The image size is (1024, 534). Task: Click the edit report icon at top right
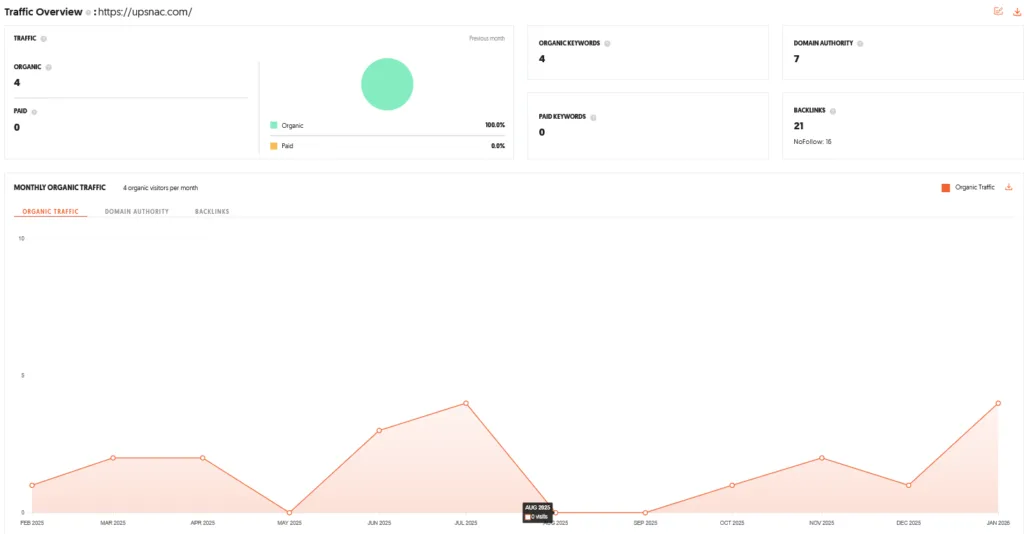[998, 11]
